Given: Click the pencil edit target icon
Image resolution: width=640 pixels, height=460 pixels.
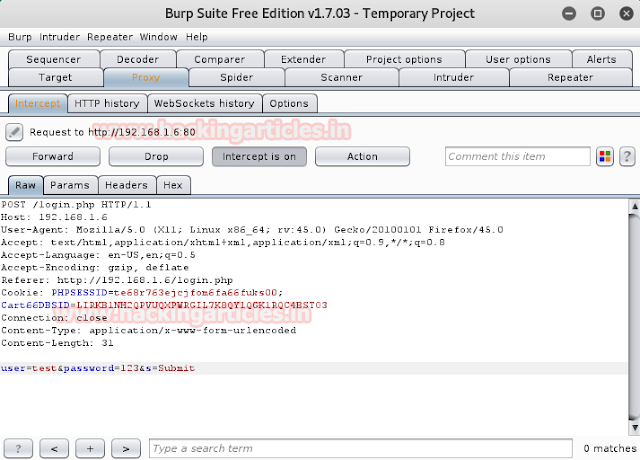Looking at the screenshot, I should pyautogui.click(x=14, y=132).
